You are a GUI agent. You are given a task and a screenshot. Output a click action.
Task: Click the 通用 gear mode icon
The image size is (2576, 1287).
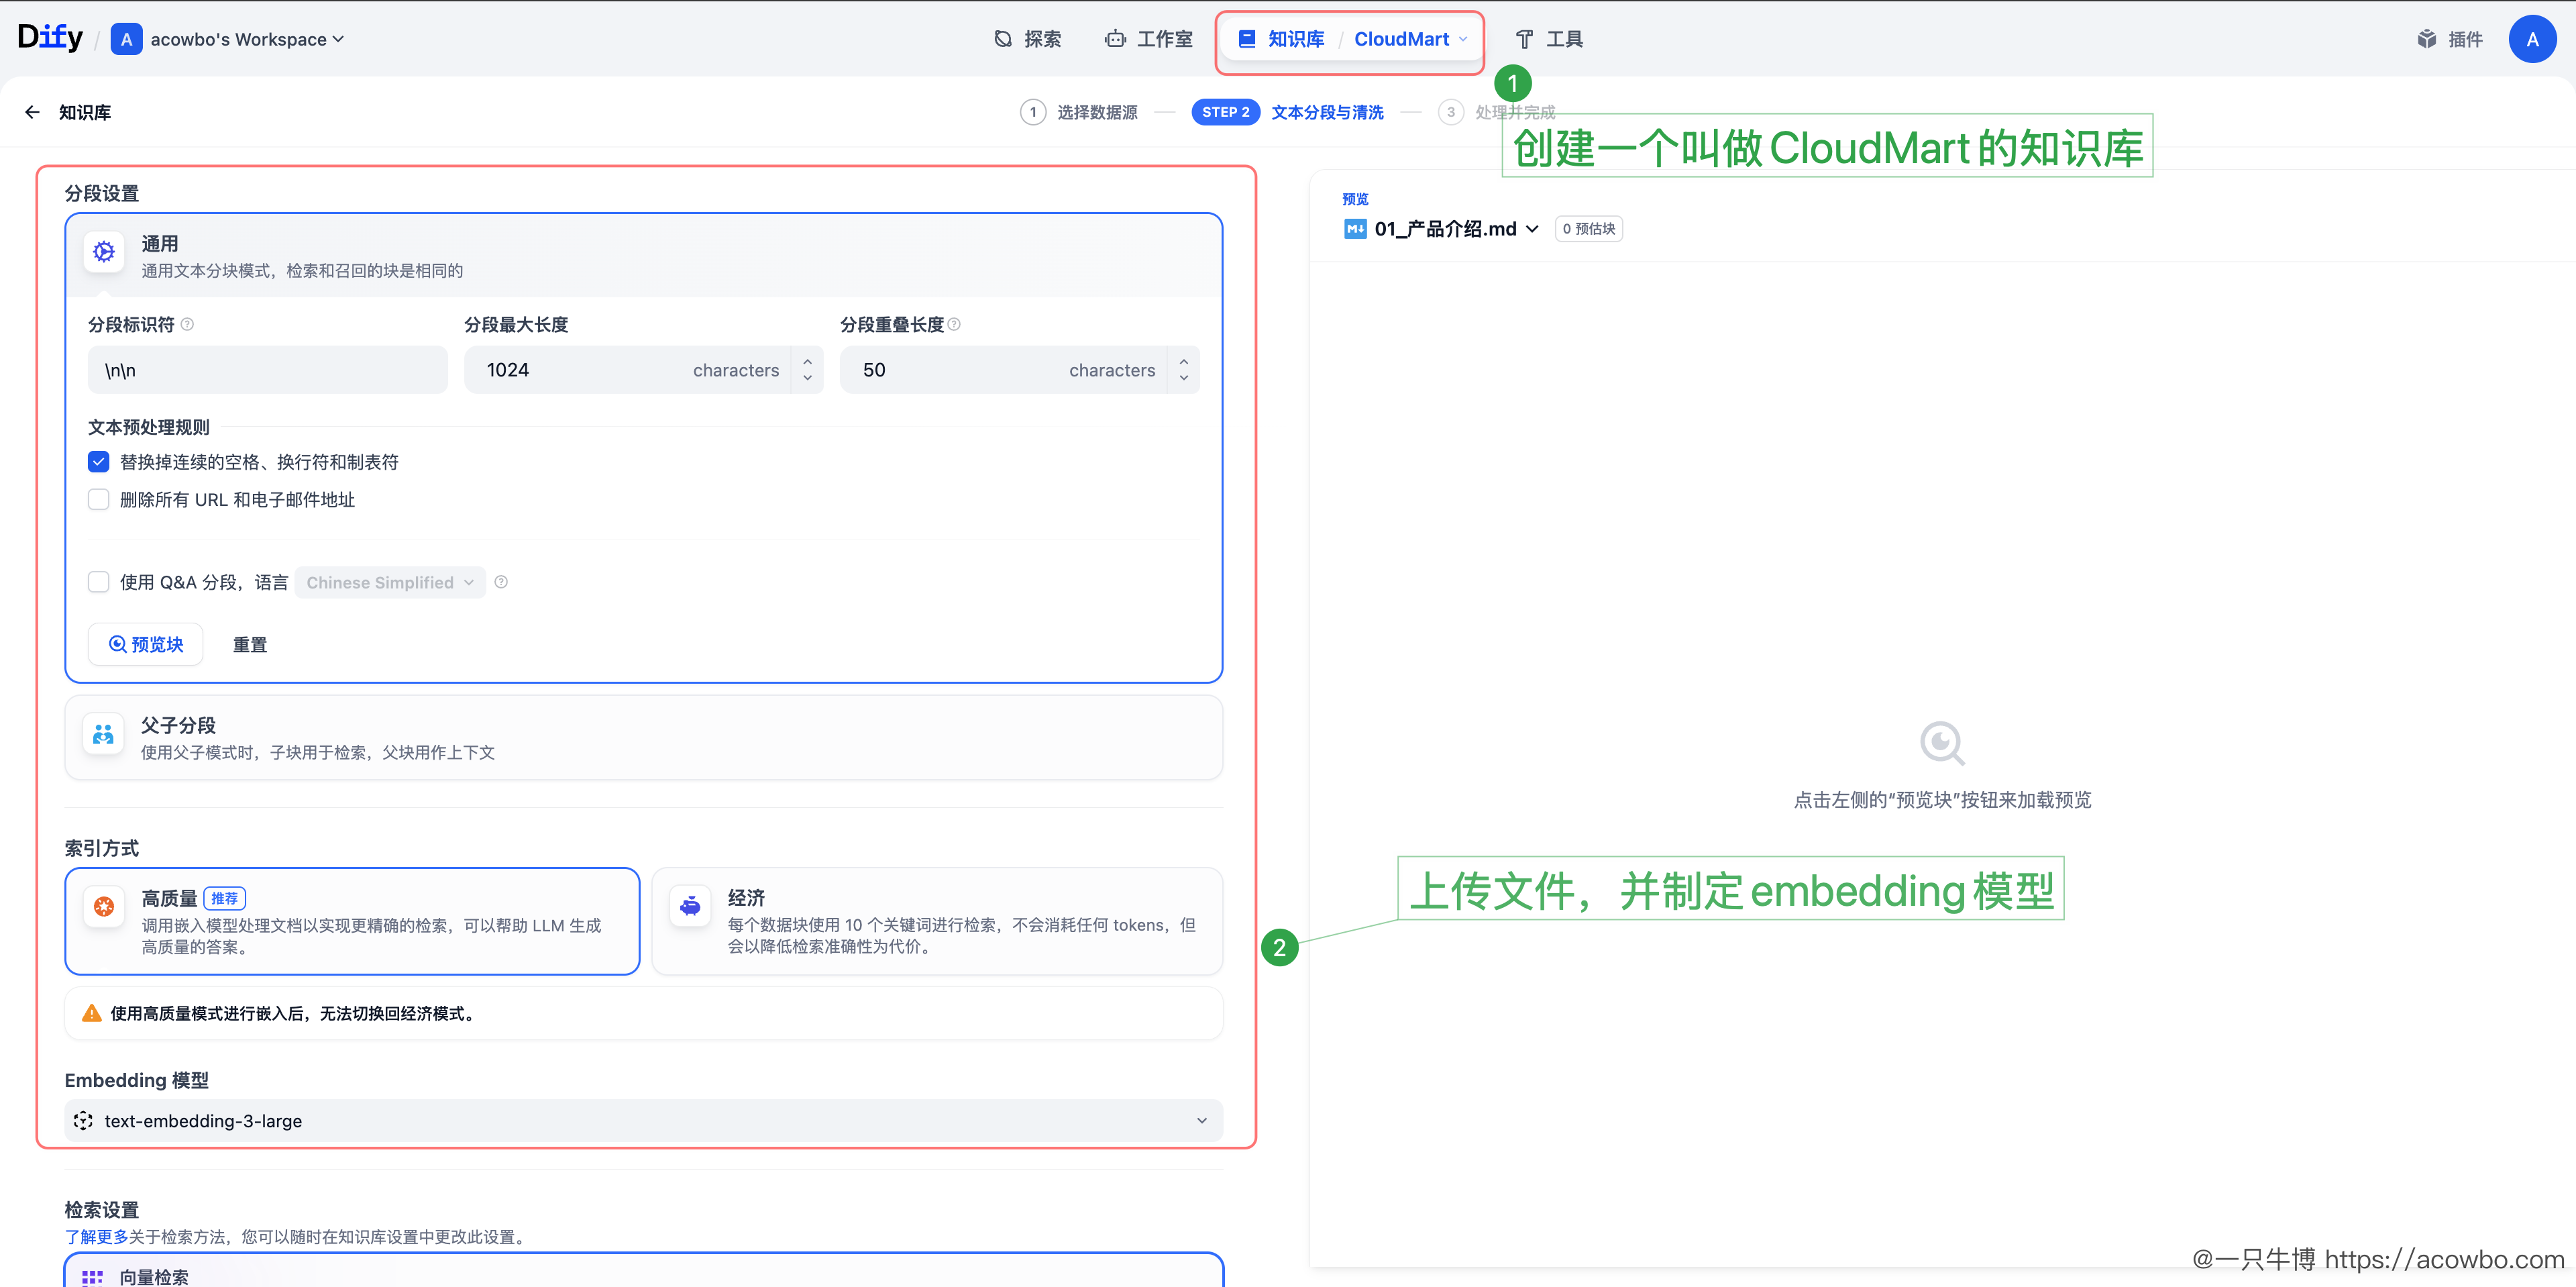[104, 252]
